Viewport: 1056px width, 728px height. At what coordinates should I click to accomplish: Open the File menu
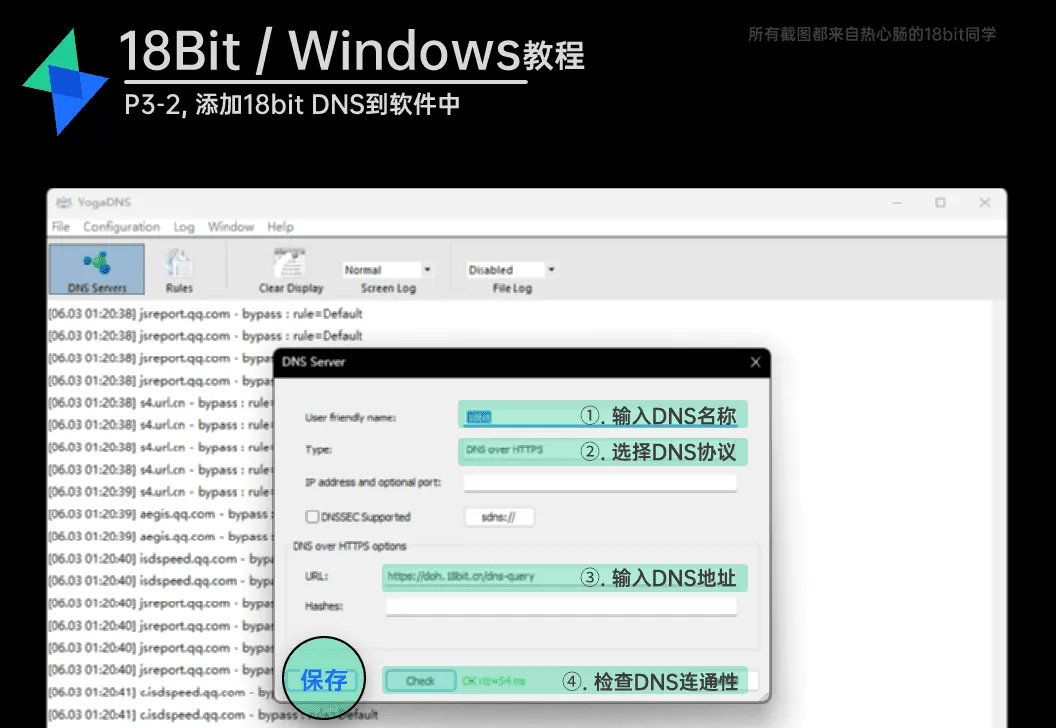[61, 226]
